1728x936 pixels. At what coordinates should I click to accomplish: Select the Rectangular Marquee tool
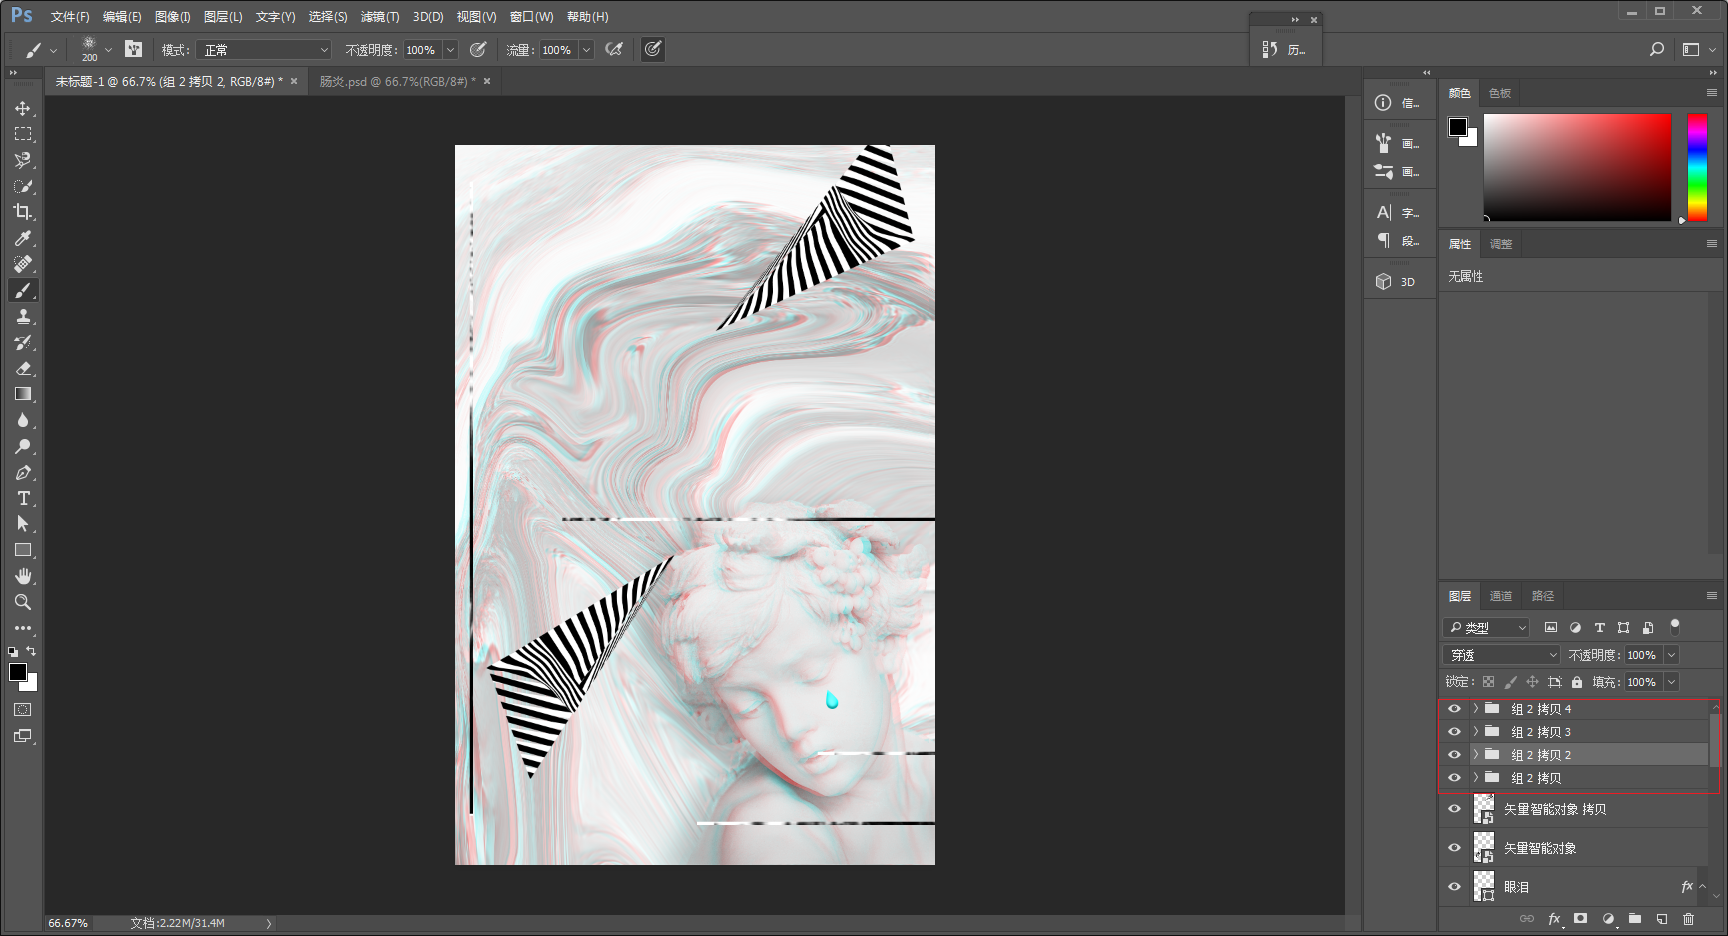click(x=23, y=134)
